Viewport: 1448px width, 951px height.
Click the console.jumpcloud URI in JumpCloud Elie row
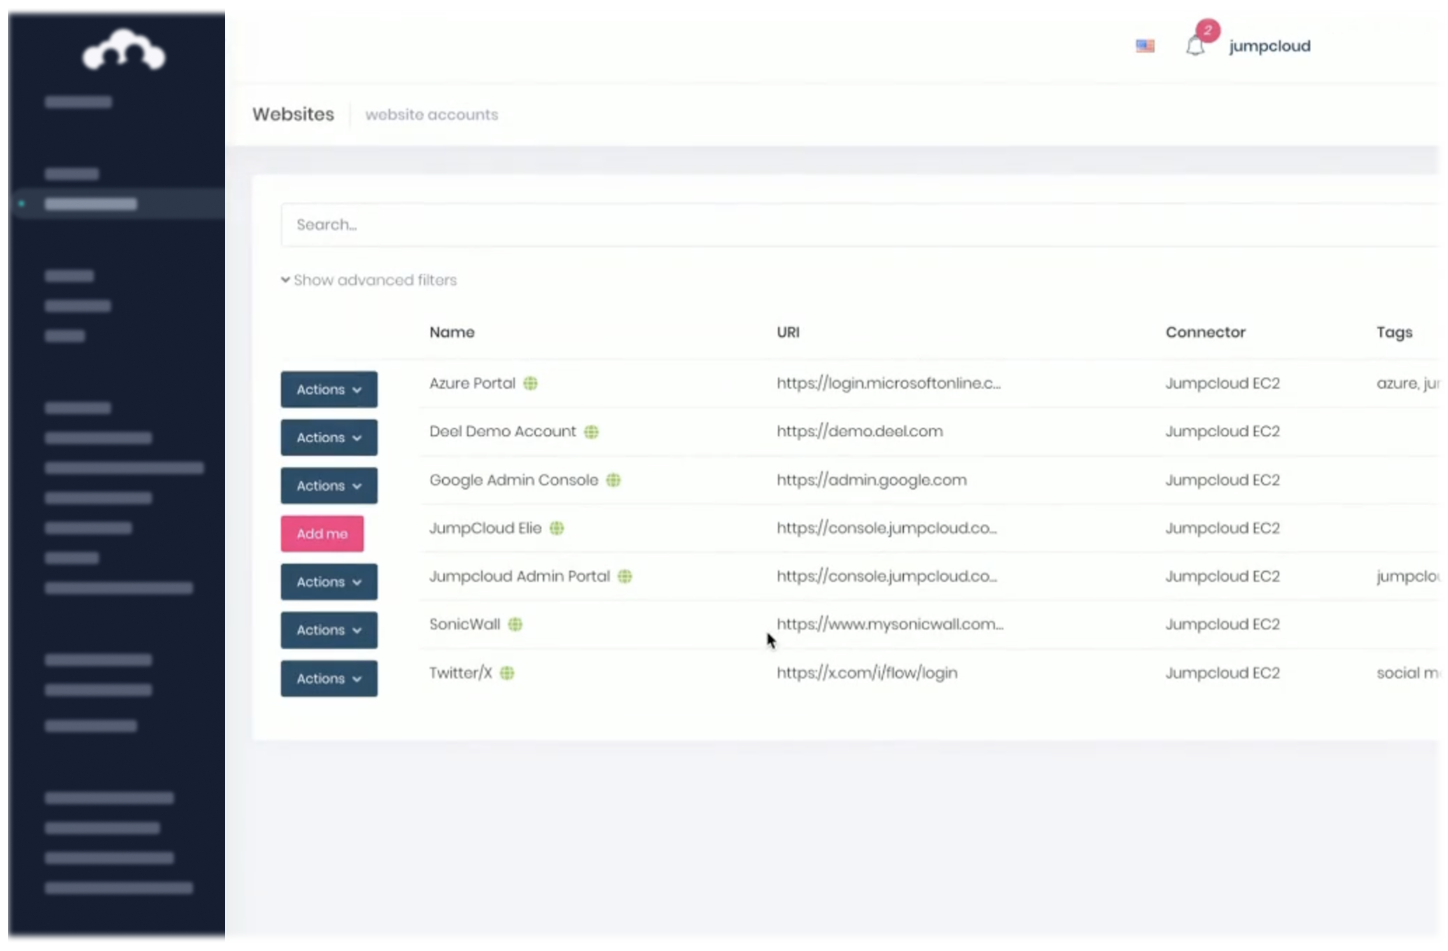click(x=886, y=529)
